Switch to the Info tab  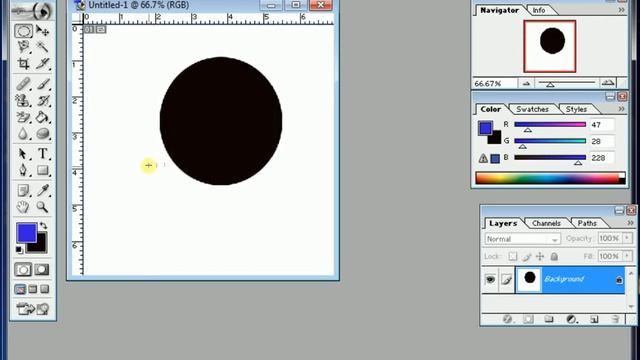pyautogui.click(x=539, y=10)
